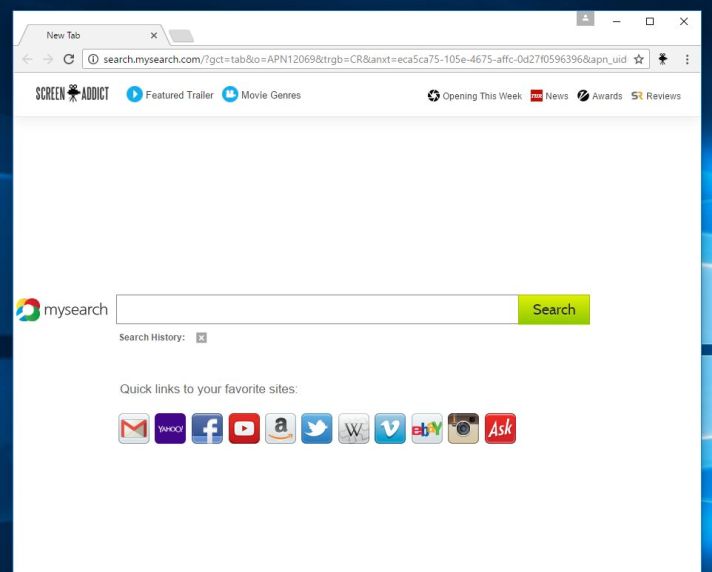Close the New Tab tab
This screenshot has height=572, width=712.
[x=154, y=35]
